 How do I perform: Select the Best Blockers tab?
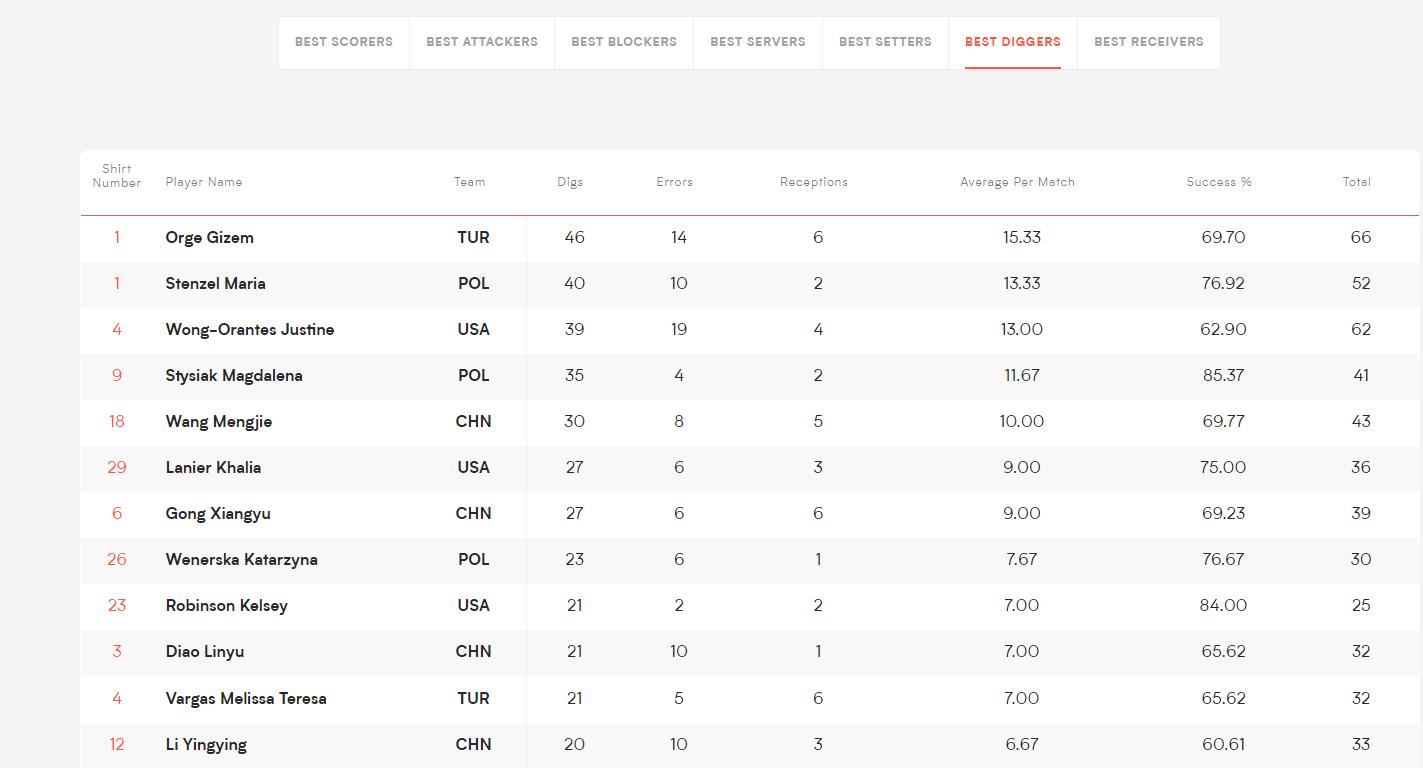(x=624, y=42)
